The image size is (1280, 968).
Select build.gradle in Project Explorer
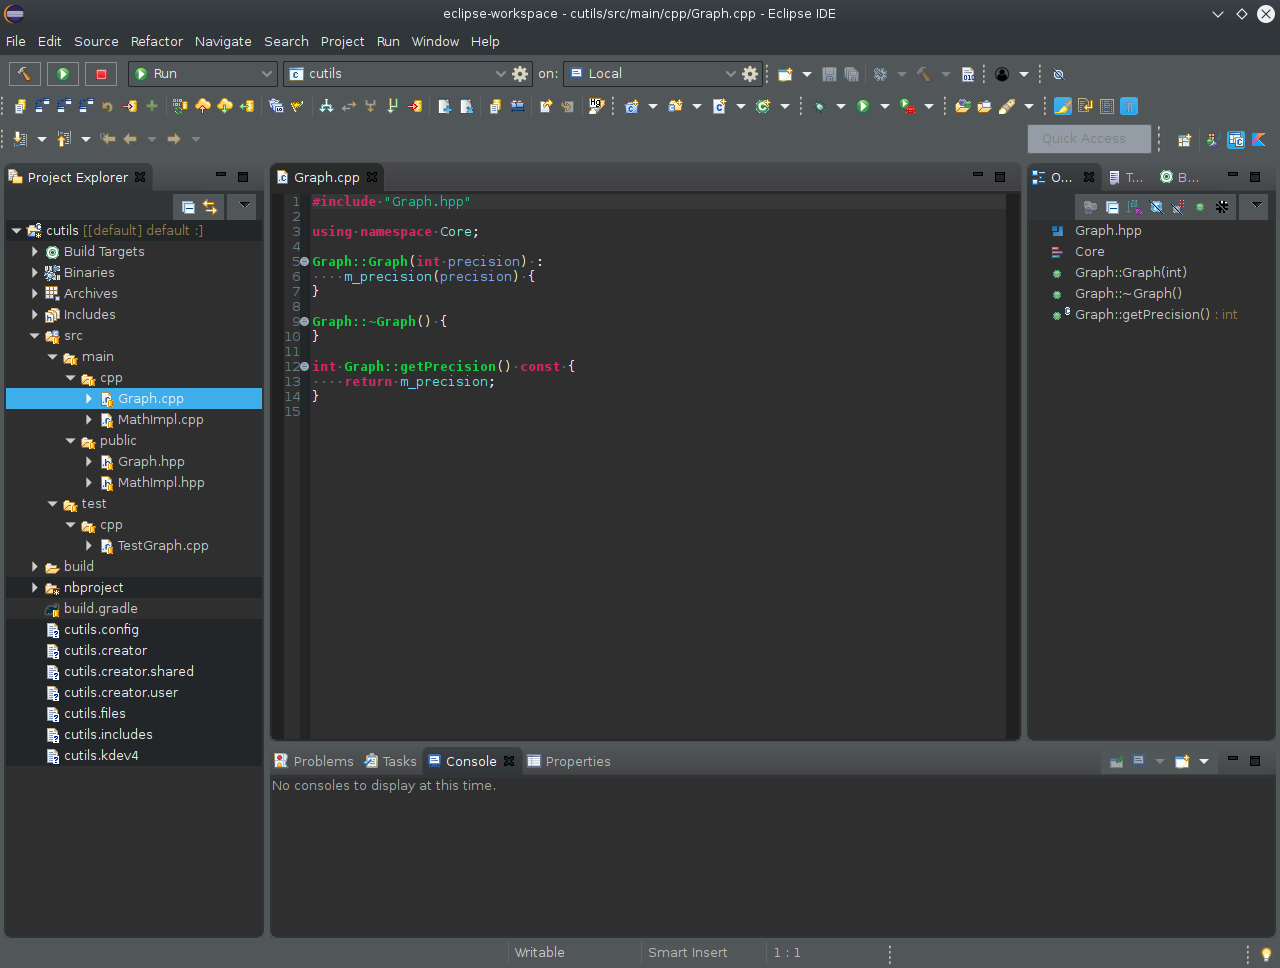[x=100, y=608]
